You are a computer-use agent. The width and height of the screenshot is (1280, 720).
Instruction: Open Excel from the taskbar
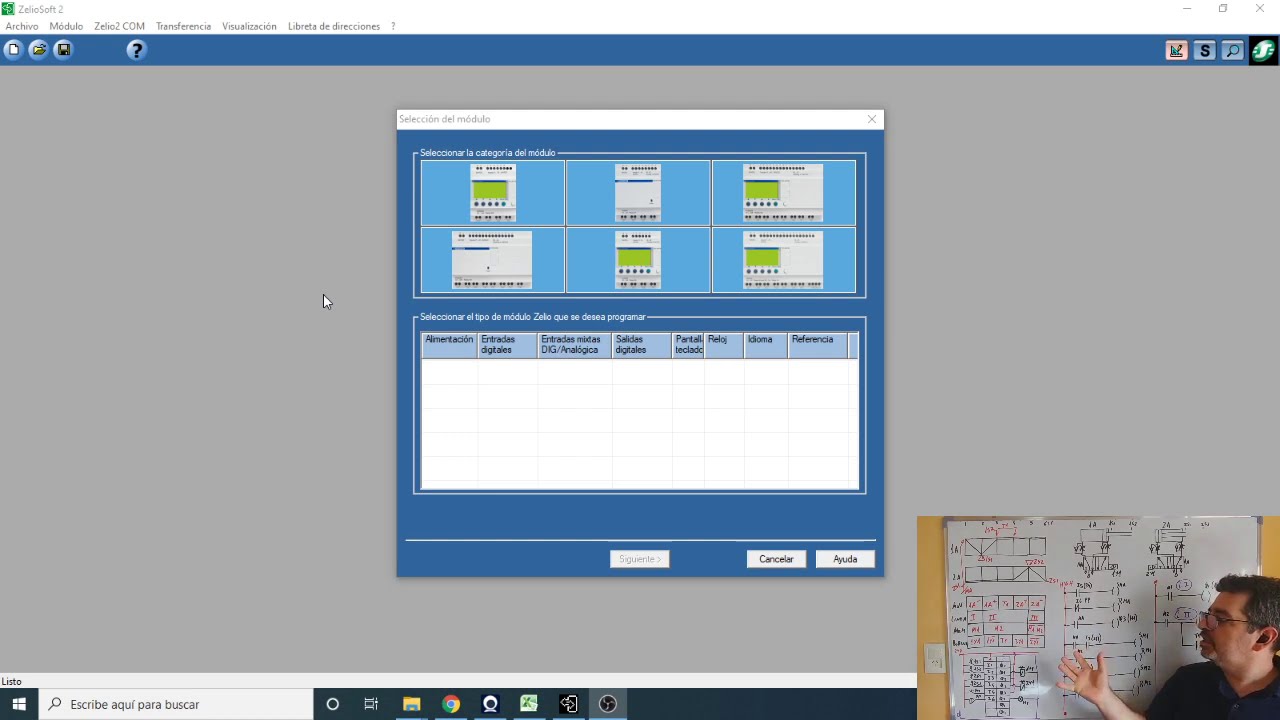coord(529,704)
